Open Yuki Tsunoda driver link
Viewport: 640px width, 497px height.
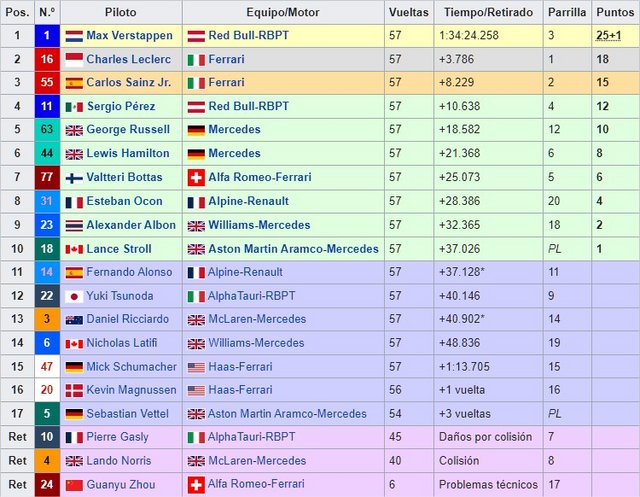[120, 296]
